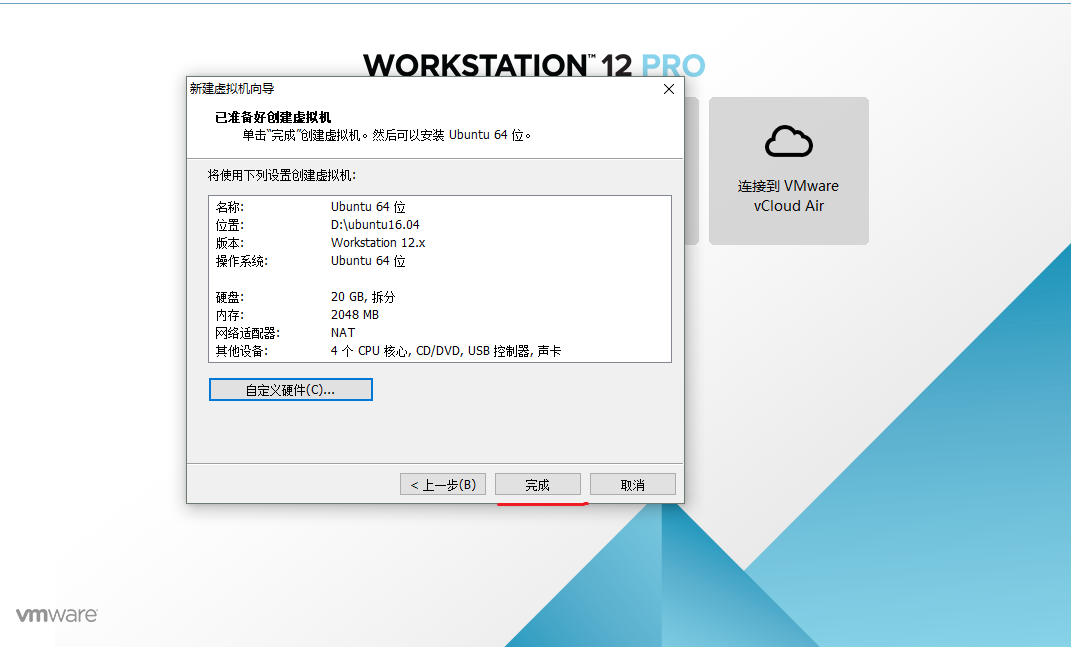Open 自定义硬件(C)... customize hardware
This screenshot has width=1071, height=647.
[x=290, y=389]
